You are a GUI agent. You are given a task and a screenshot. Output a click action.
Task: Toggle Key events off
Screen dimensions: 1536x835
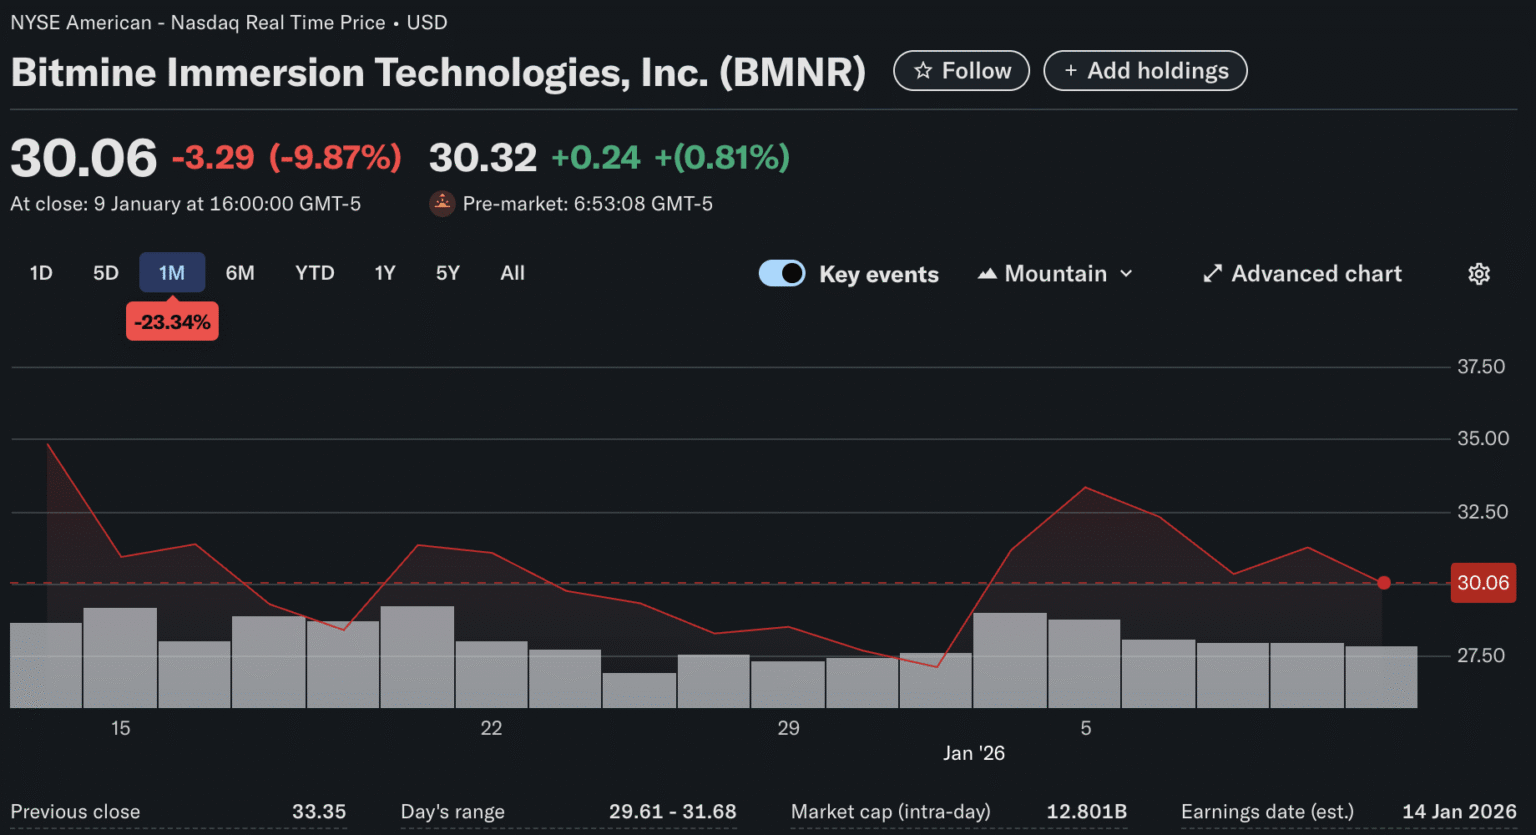click(782, 272)
